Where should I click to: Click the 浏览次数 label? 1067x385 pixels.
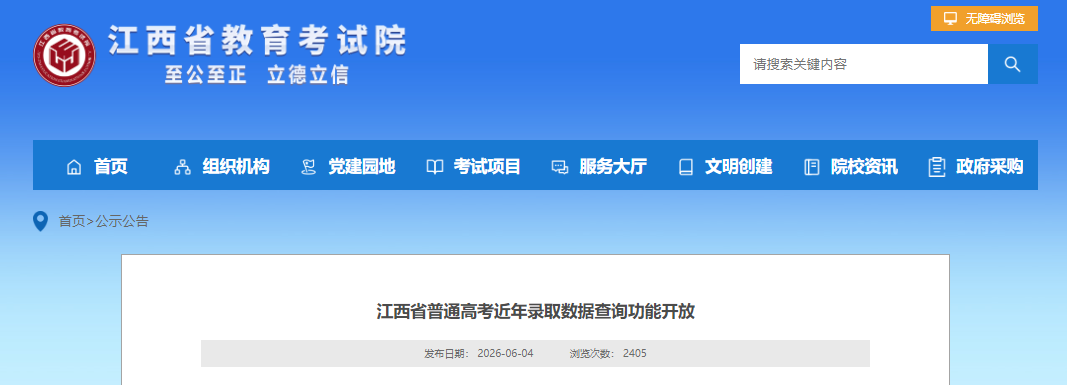[592, 354]
